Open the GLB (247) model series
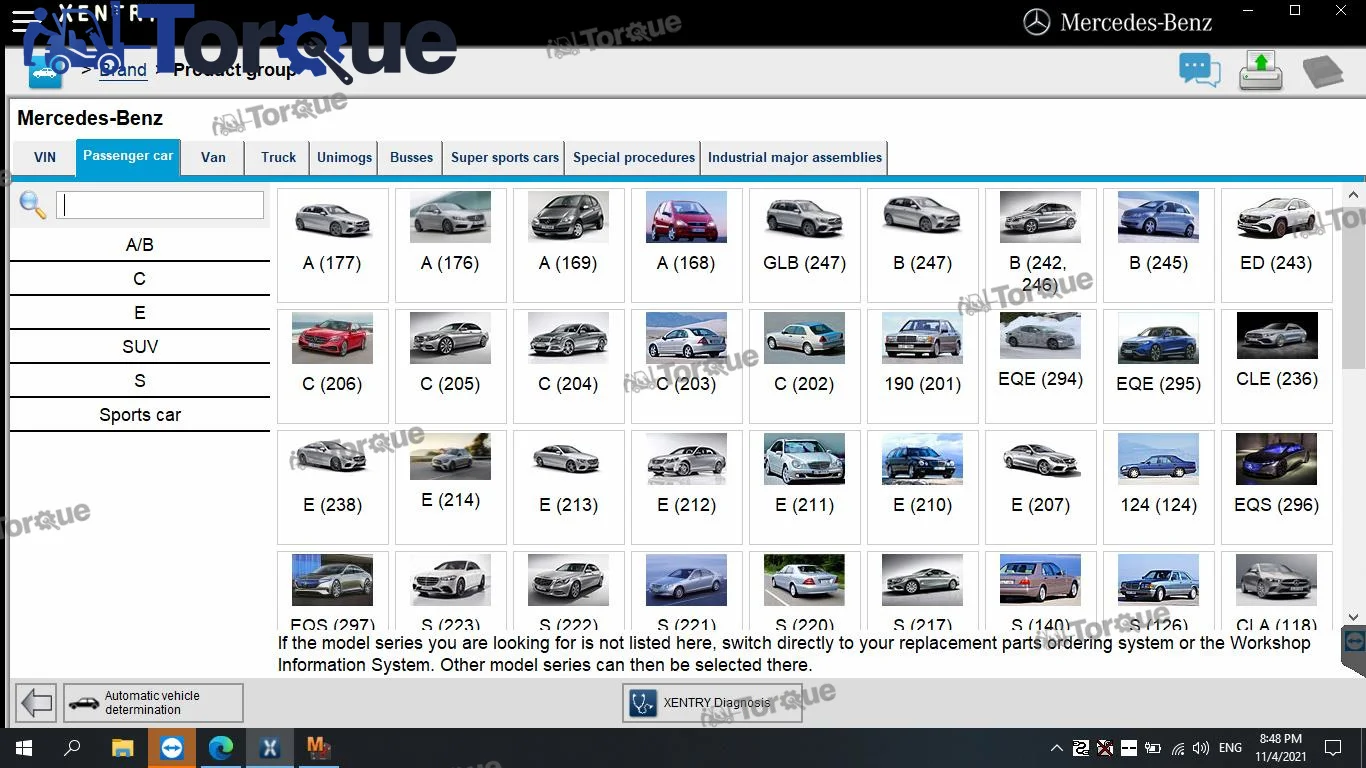This screenshot has height=768, width=1366. pos(804,245)
